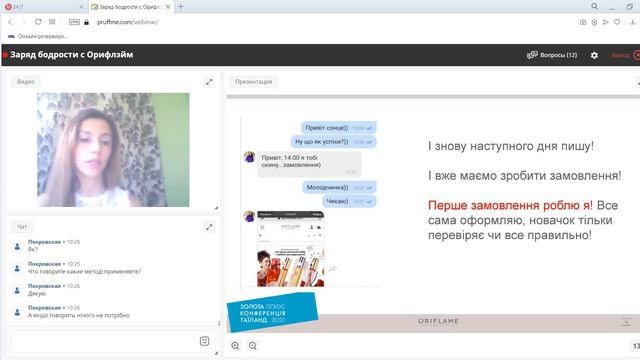Viewport: 640px width, 360px height.
Task: Open the Онлайн резервиро... bookmark
Action: pyautogui.click(x=38, y=36)
